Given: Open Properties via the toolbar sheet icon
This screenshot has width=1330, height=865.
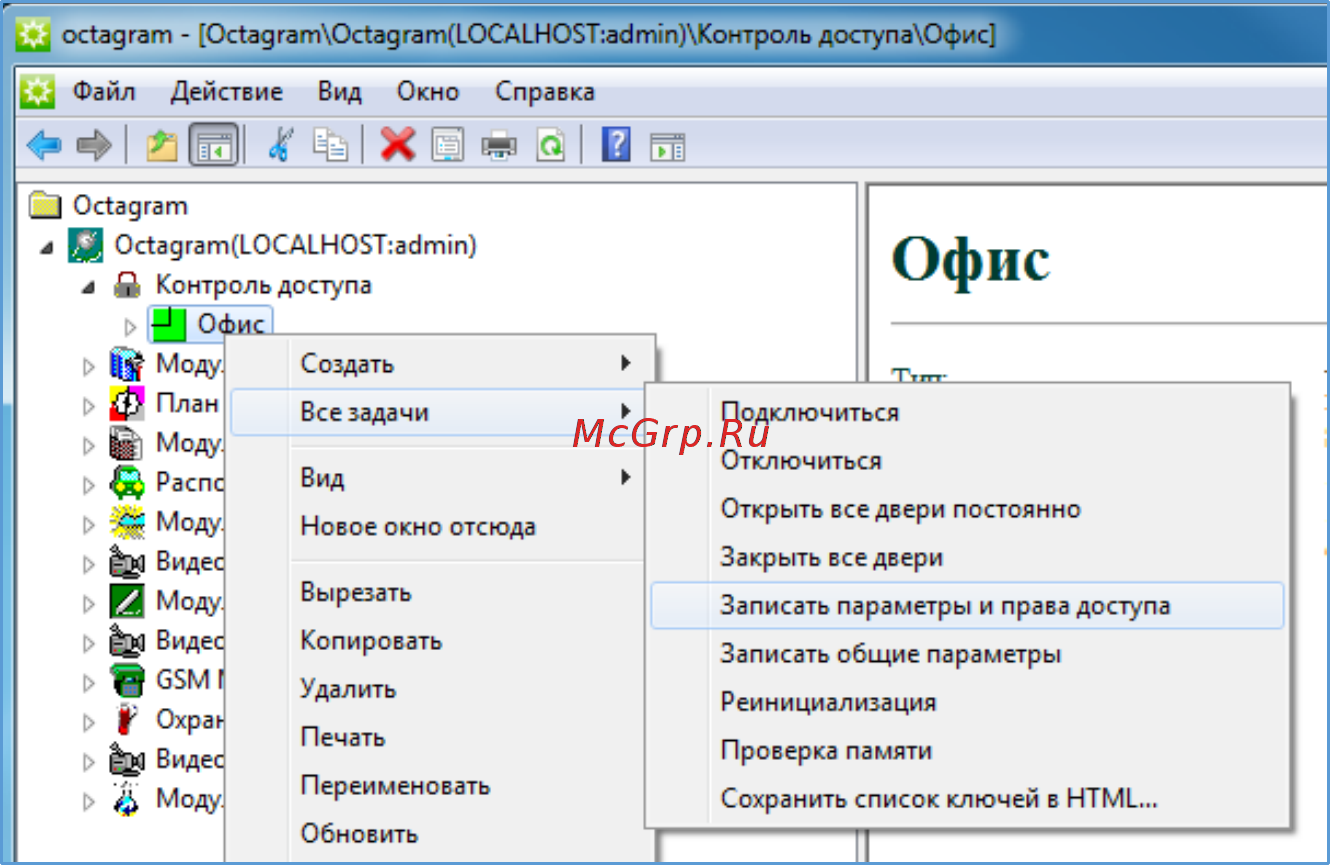Looking at the screenshot, I should pos(447,146).
